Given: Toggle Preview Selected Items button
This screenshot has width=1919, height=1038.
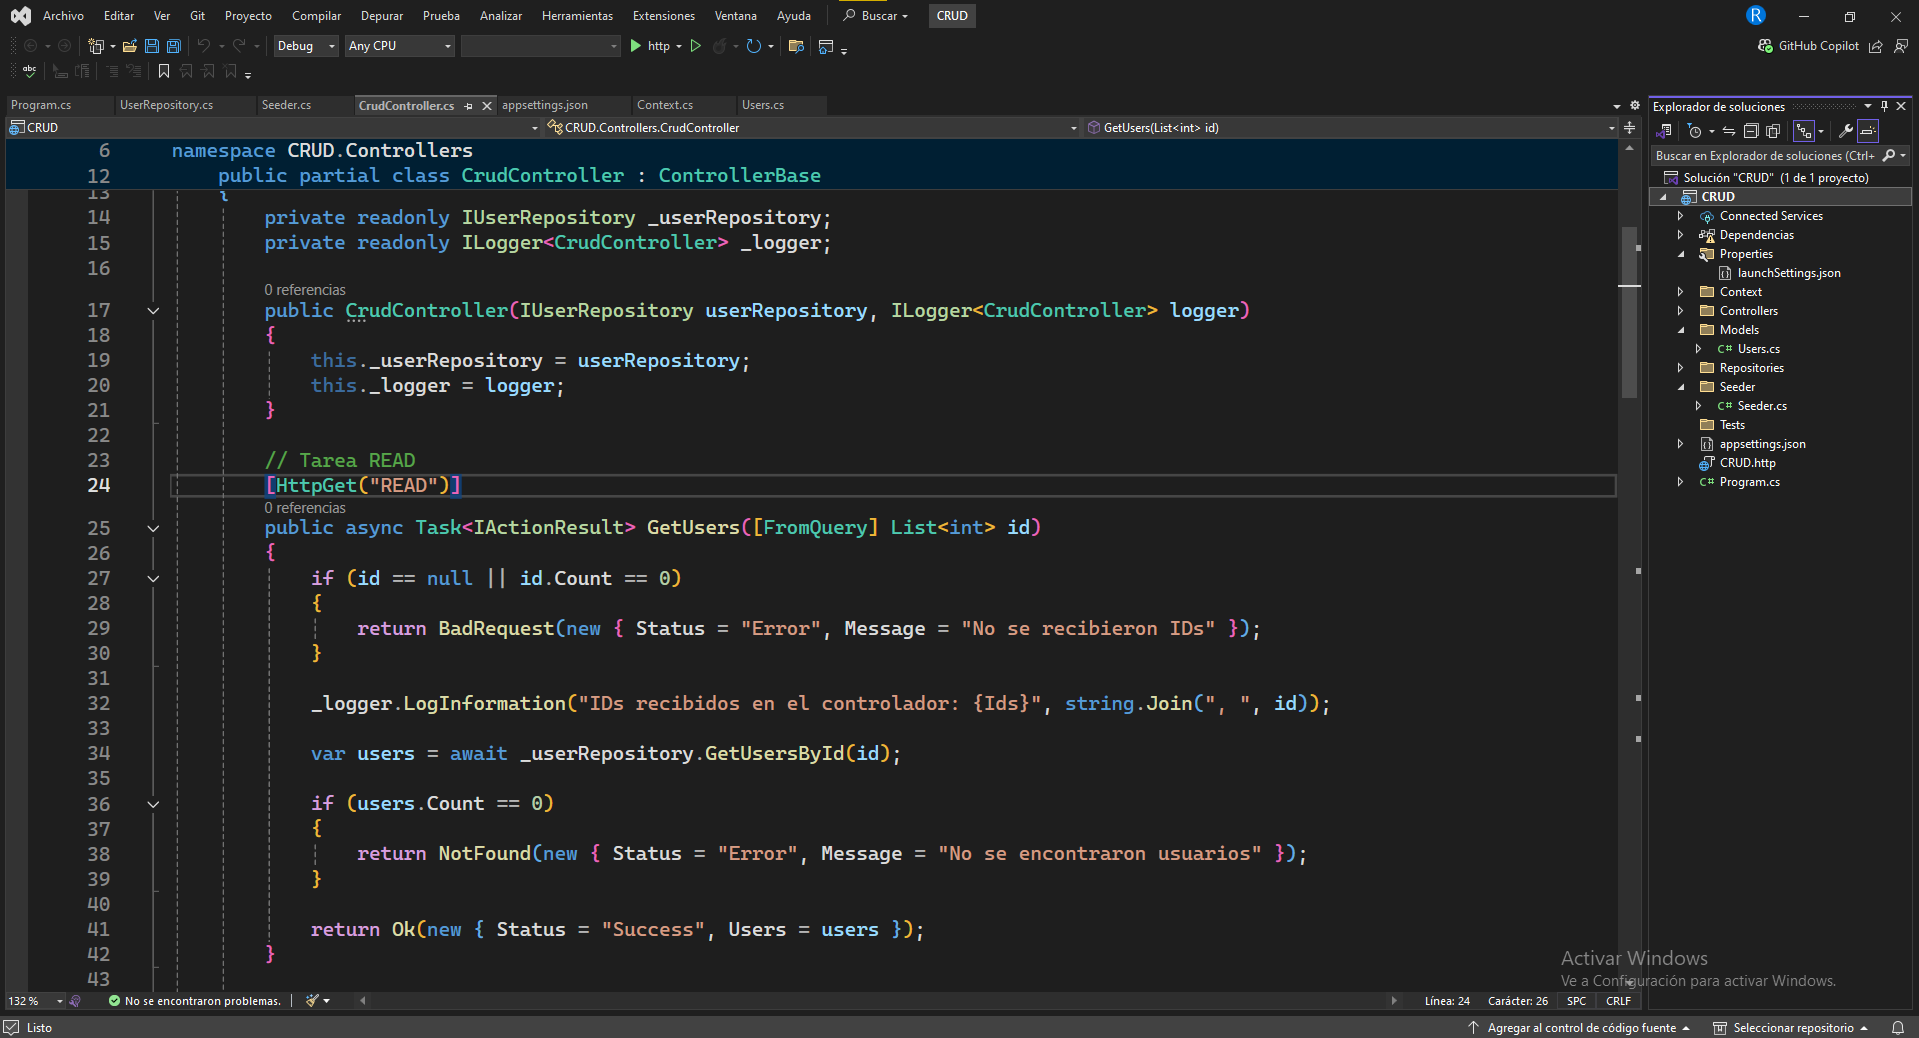Looking at the screenshot, I should [x=1868, y=131].
